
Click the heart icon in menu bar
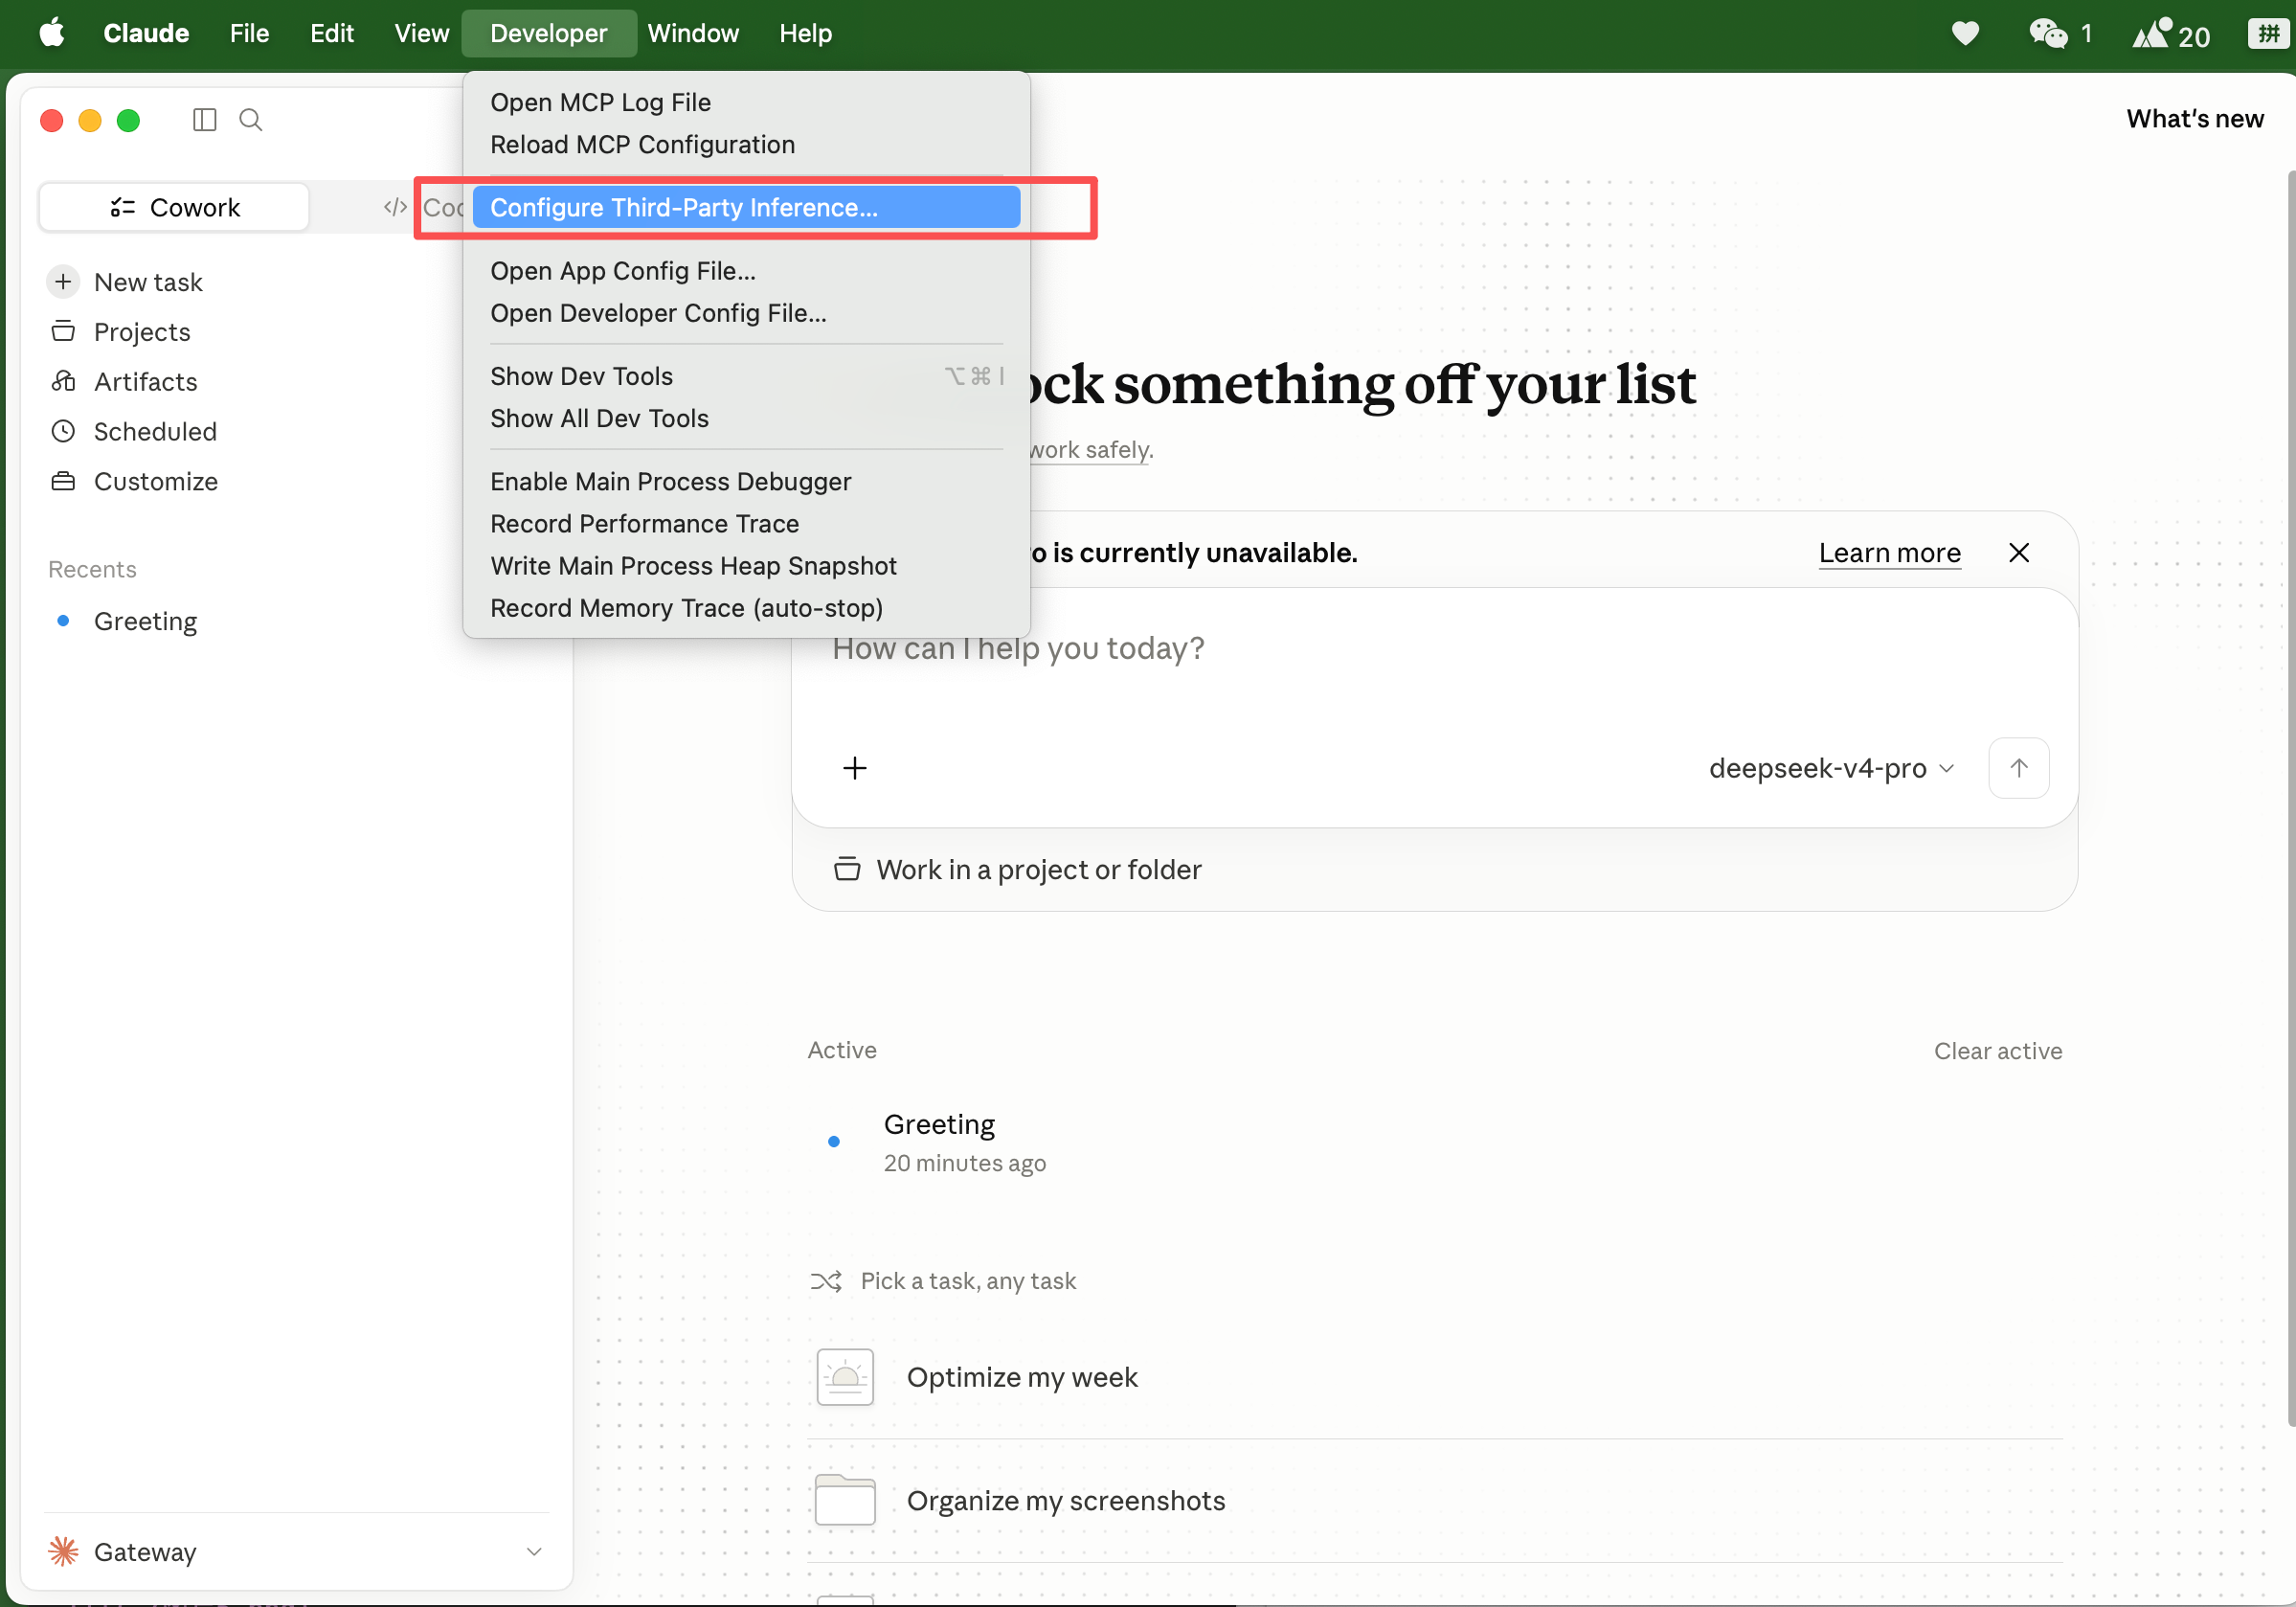1965,34
